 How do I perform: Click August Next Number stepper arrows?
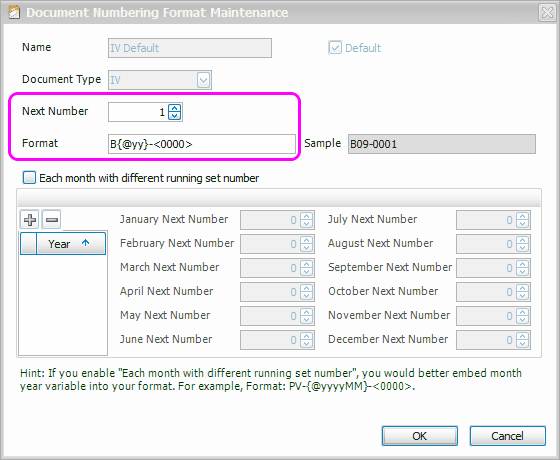point(522,244)
